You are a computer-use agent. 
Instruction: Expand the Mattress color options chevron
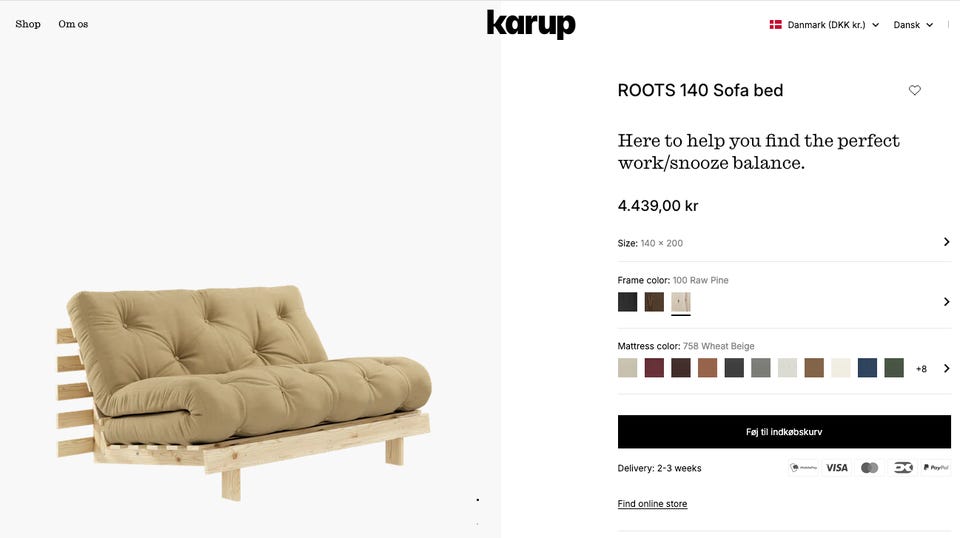pyautogui.click(x=947, y=368)
